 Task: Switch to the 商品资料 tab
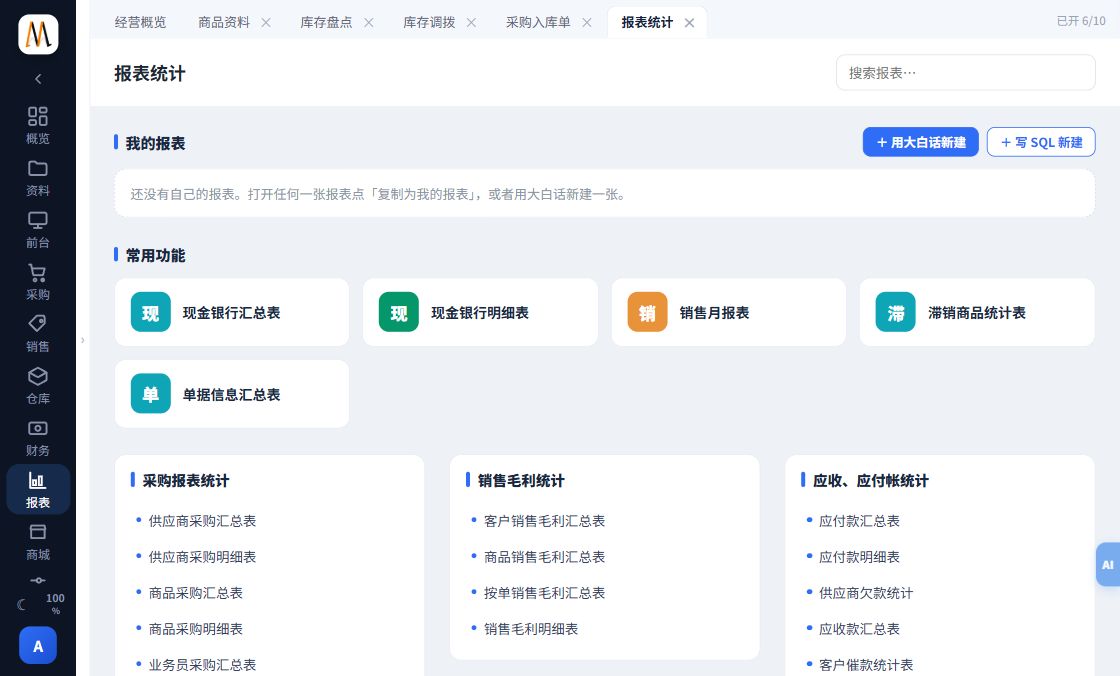pyautogui.click(x=224, y=22)
